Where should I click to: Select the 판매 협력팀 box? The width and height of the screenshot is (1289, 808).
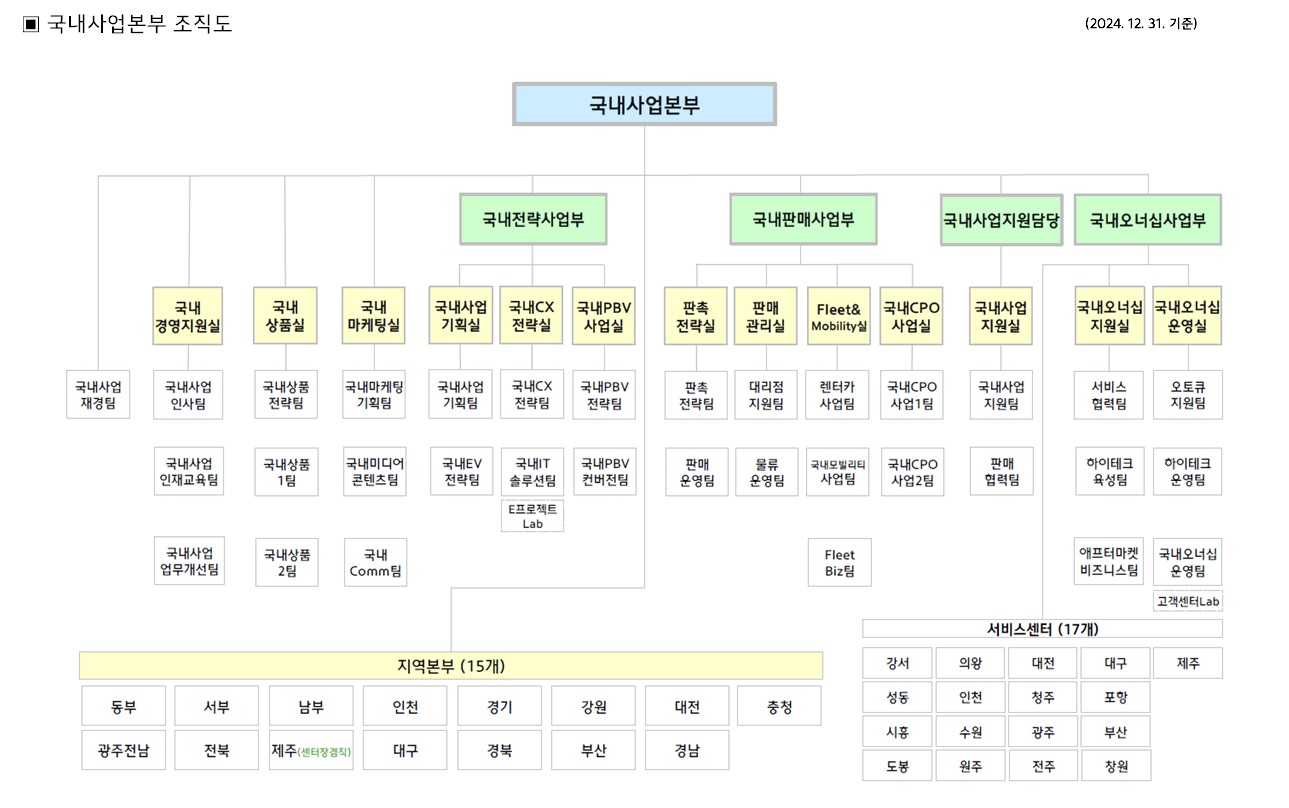[x=1002, y=472]
